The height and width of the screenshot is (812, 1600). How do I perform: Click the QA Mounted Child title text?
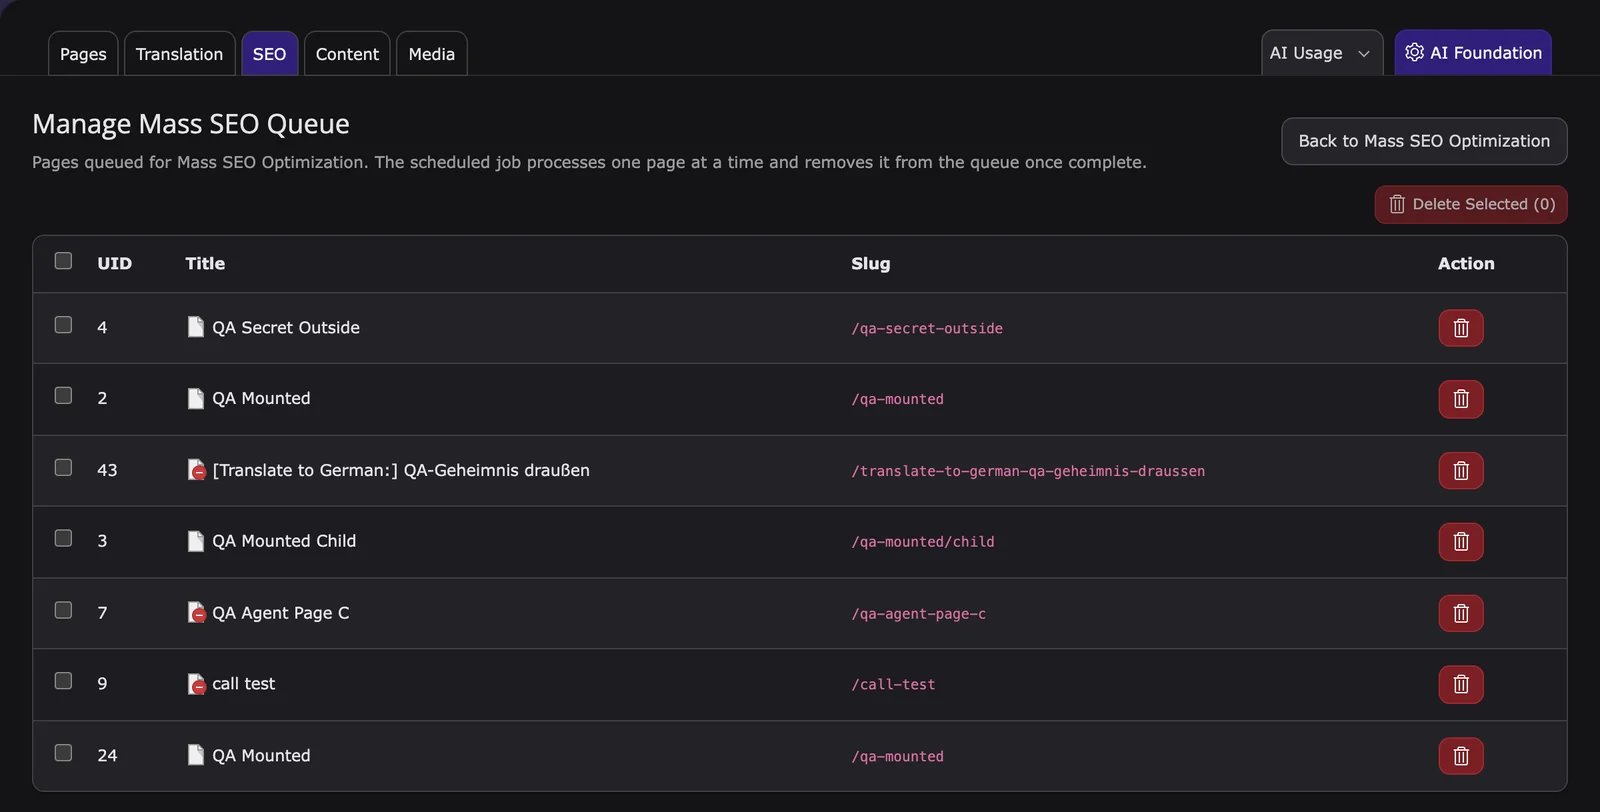coord(284,541)
